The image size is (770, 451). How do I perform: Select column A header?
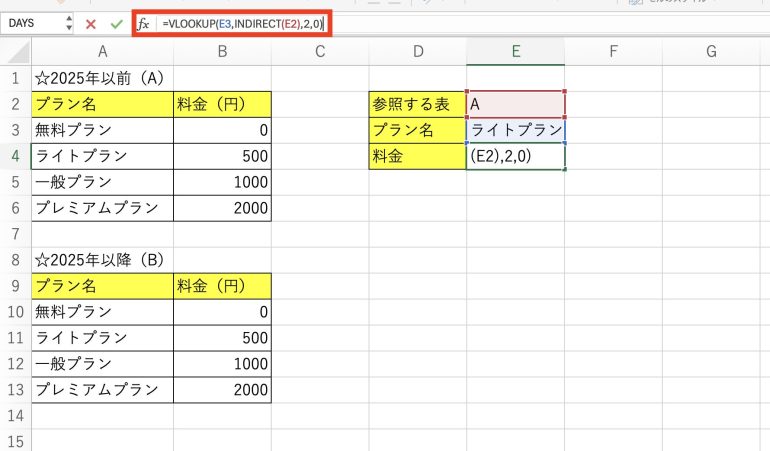(102, 52)
